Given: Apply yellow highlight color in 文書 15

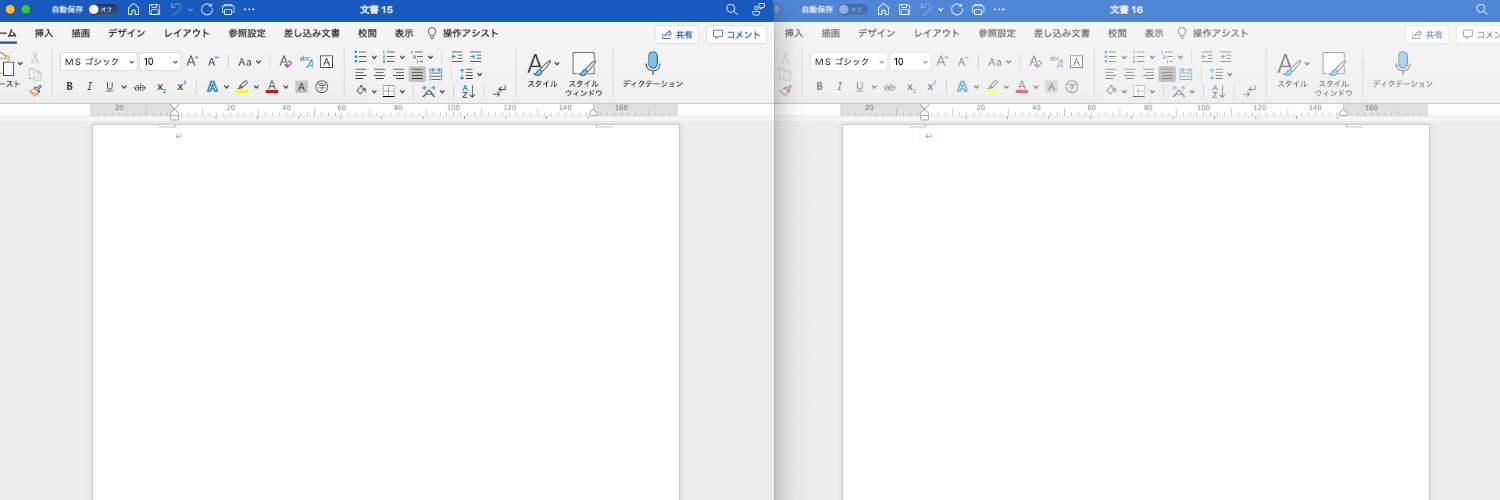Looking at the screenshot, I should [242, 87].
